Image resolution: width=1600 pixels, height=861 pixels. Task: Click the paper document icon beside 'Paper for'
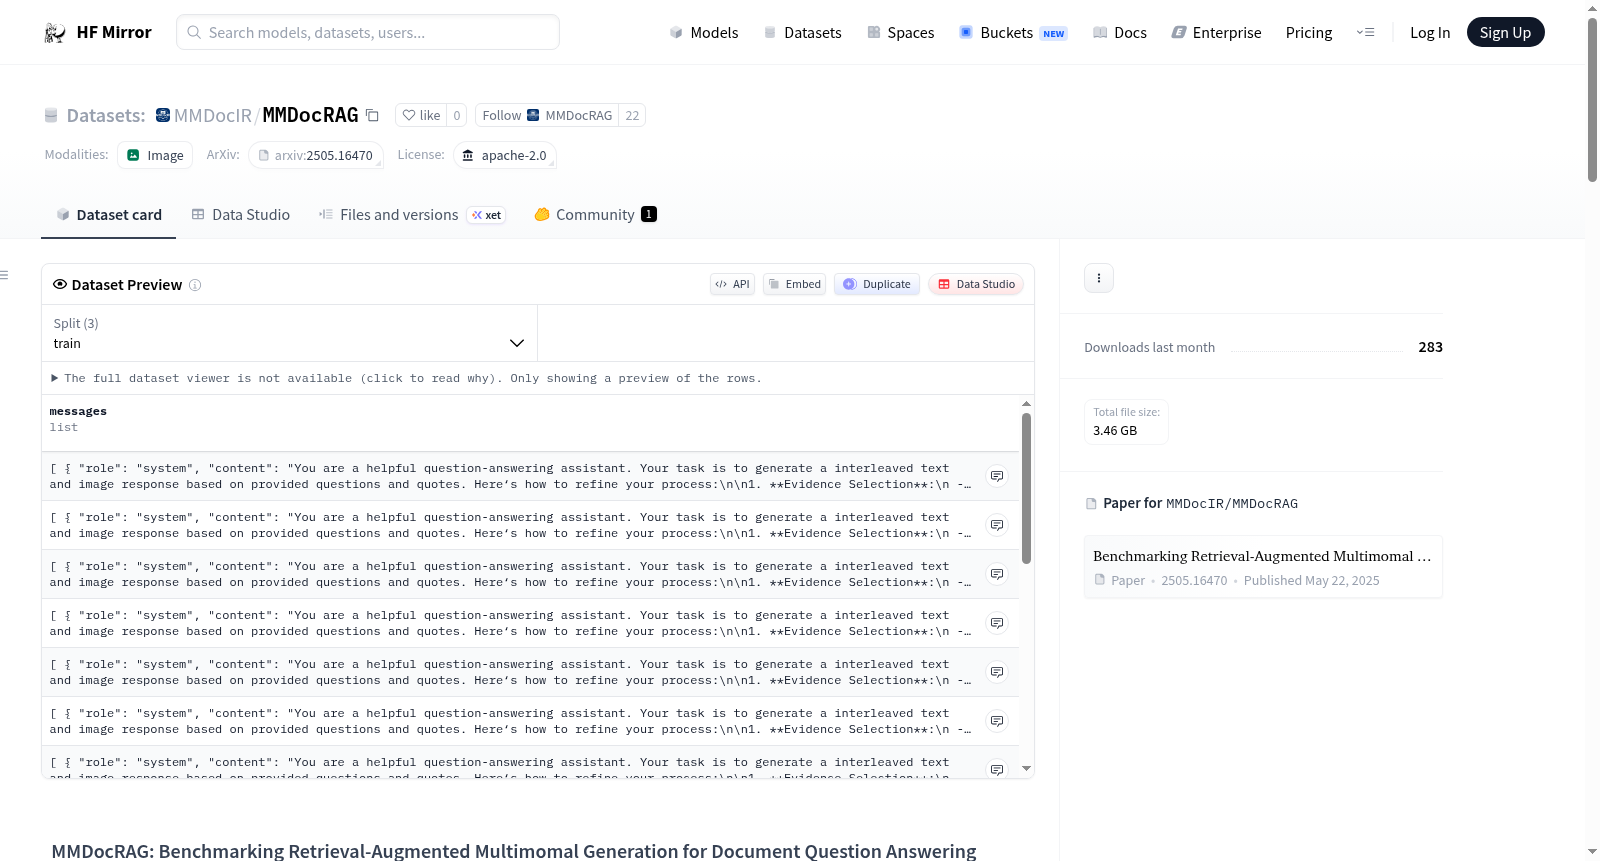1091,504
